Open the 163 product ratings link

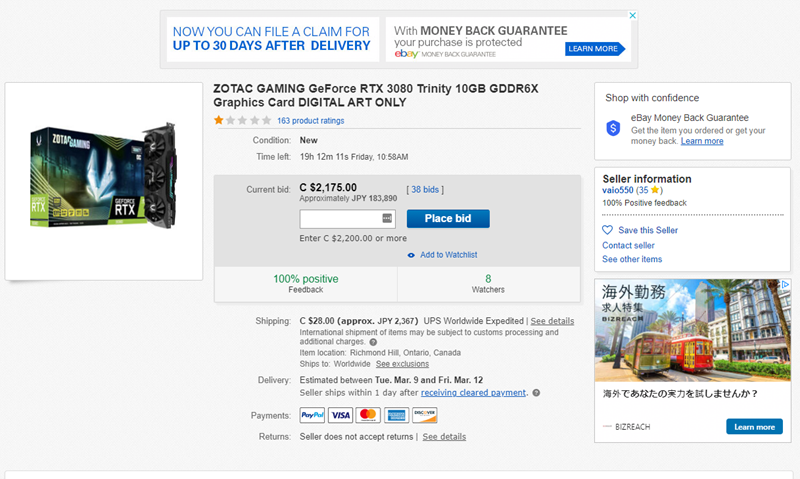(x=311, y=121)
